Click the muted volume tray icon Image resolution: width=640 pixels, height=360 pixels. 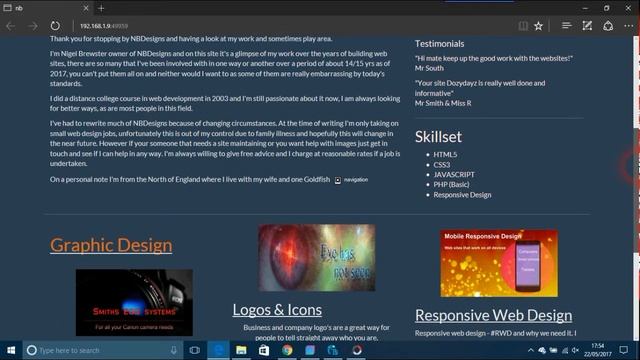(576, 350)
